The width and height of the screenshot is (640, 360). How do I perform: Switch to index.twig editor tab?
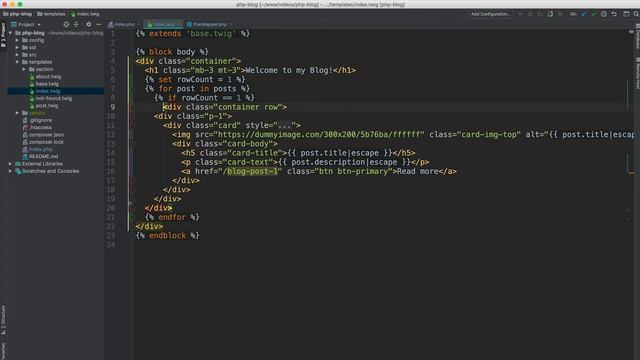click(162, 24)
